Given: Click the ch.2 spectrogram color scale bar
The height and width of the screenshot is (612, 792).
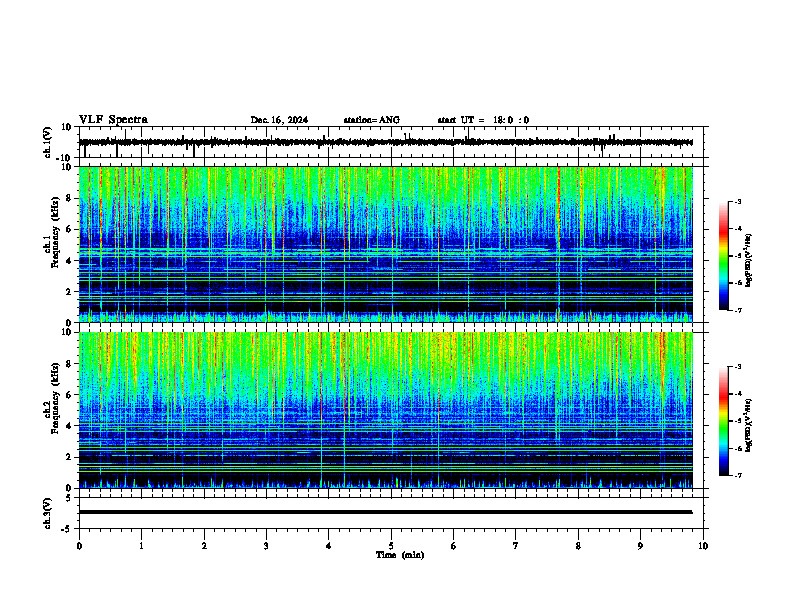Looking at the screenshot, I should [x=724, y=421].
